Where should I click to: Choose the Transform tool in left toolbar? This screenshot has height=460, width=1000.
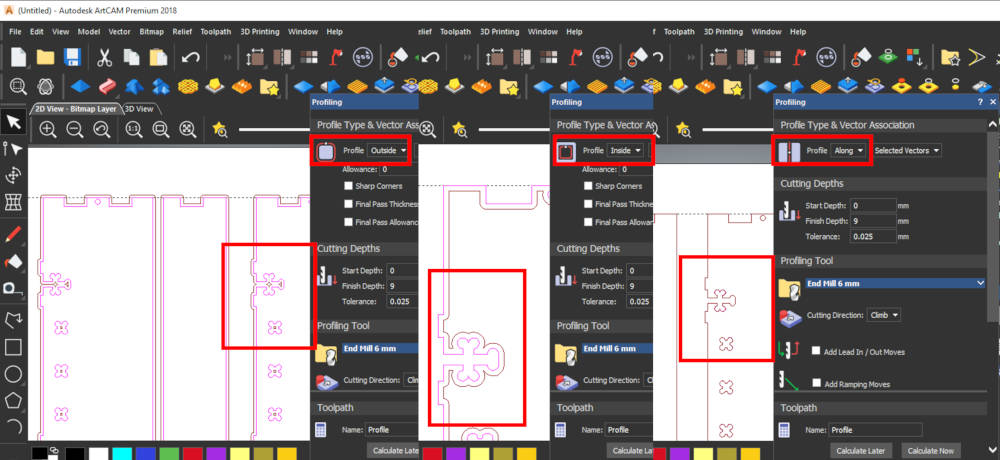point(14,175)
